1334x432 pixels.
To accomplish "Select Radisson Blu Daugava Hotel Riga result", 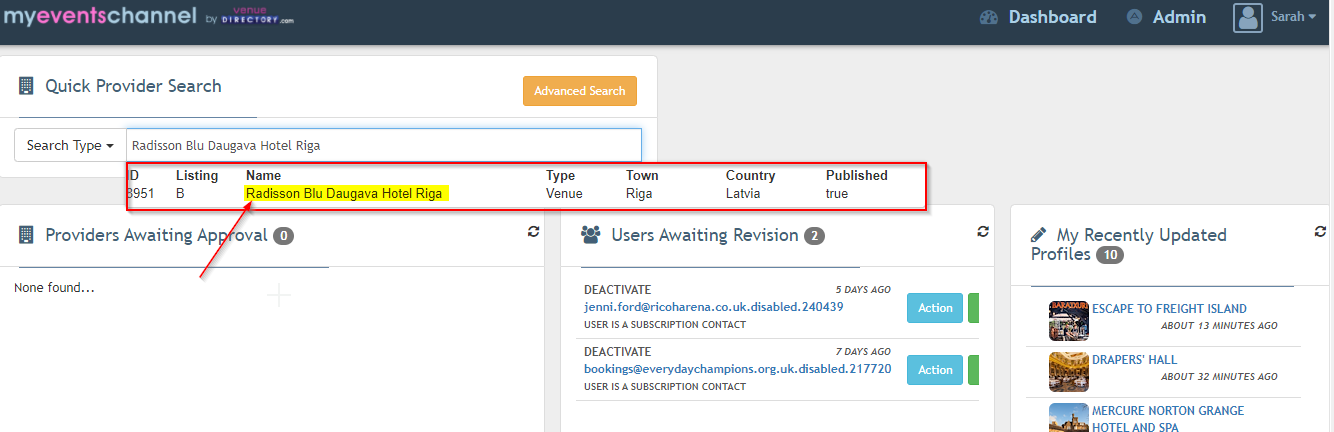I will (346, 193).
